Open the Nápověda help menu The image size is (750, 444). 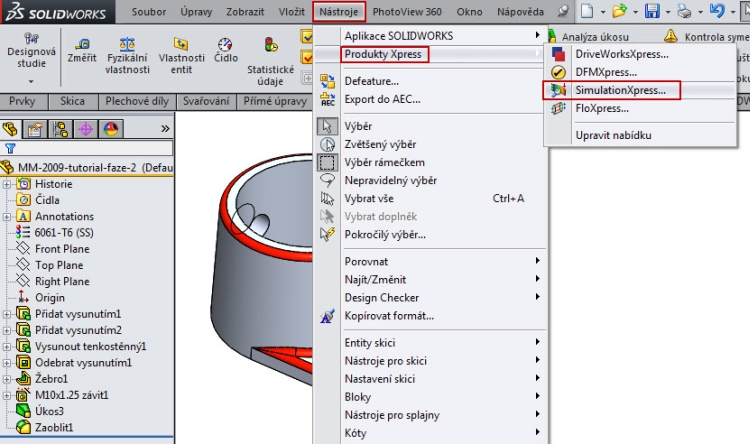(x=520, y=11)
